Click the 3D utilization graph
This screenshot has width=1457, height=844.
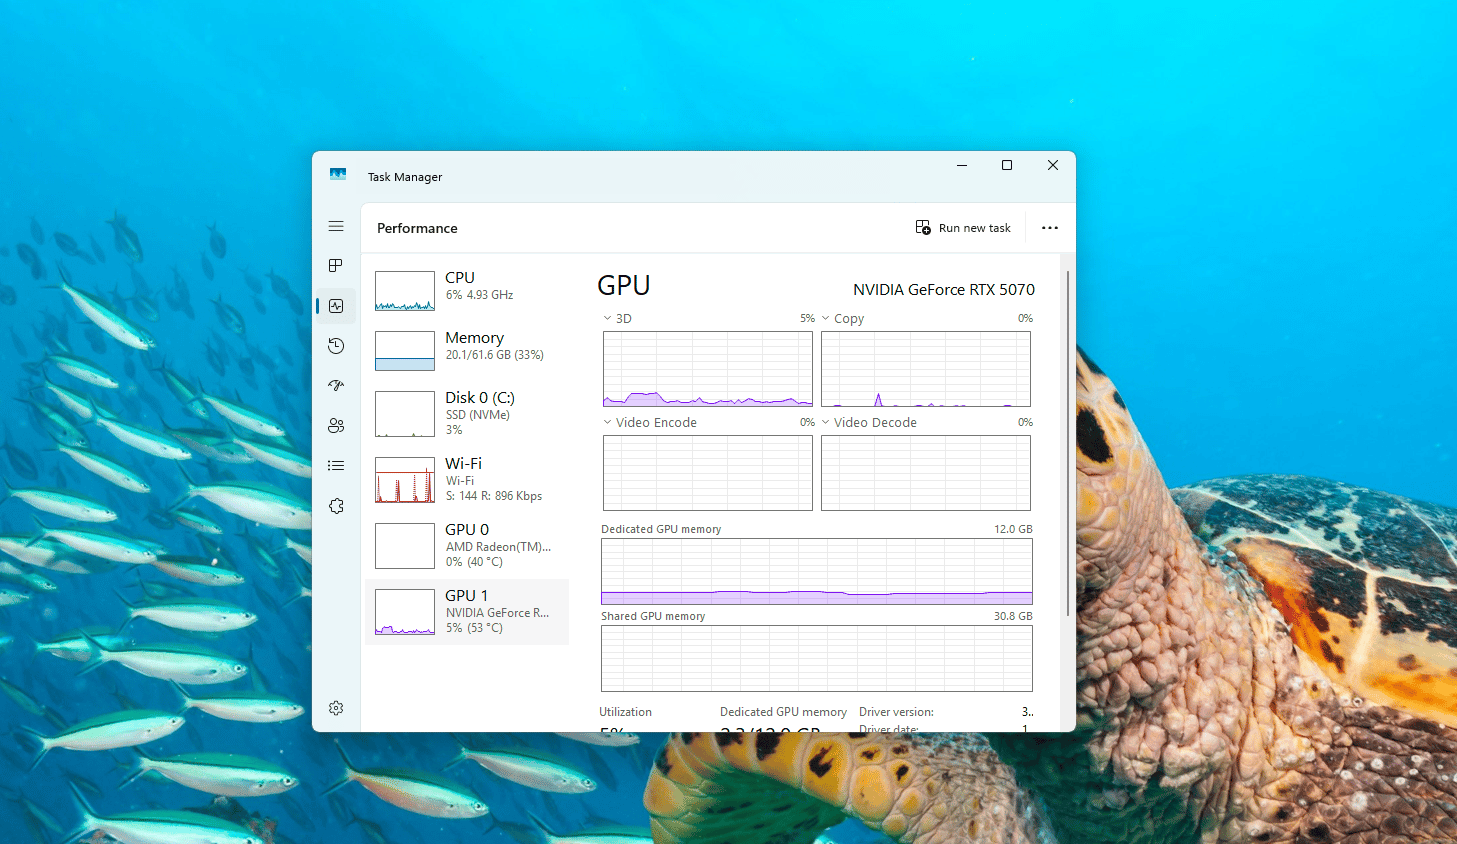tap(708, 369)
